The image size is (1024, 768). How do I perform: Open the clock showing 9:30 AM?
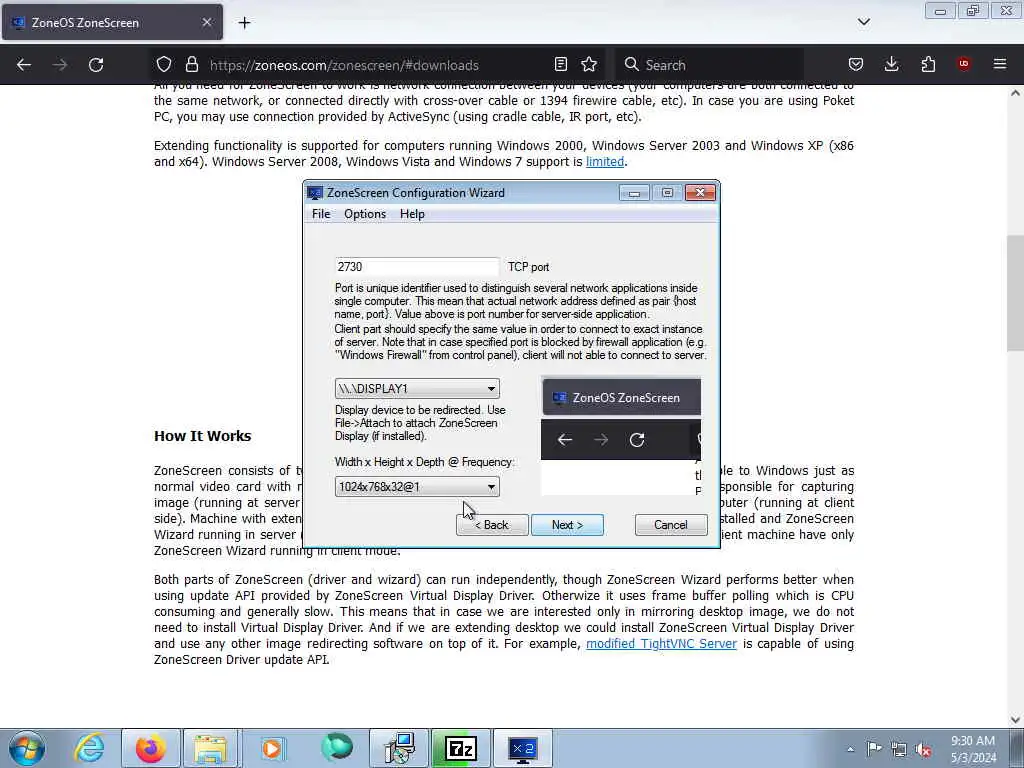point(973,749)
